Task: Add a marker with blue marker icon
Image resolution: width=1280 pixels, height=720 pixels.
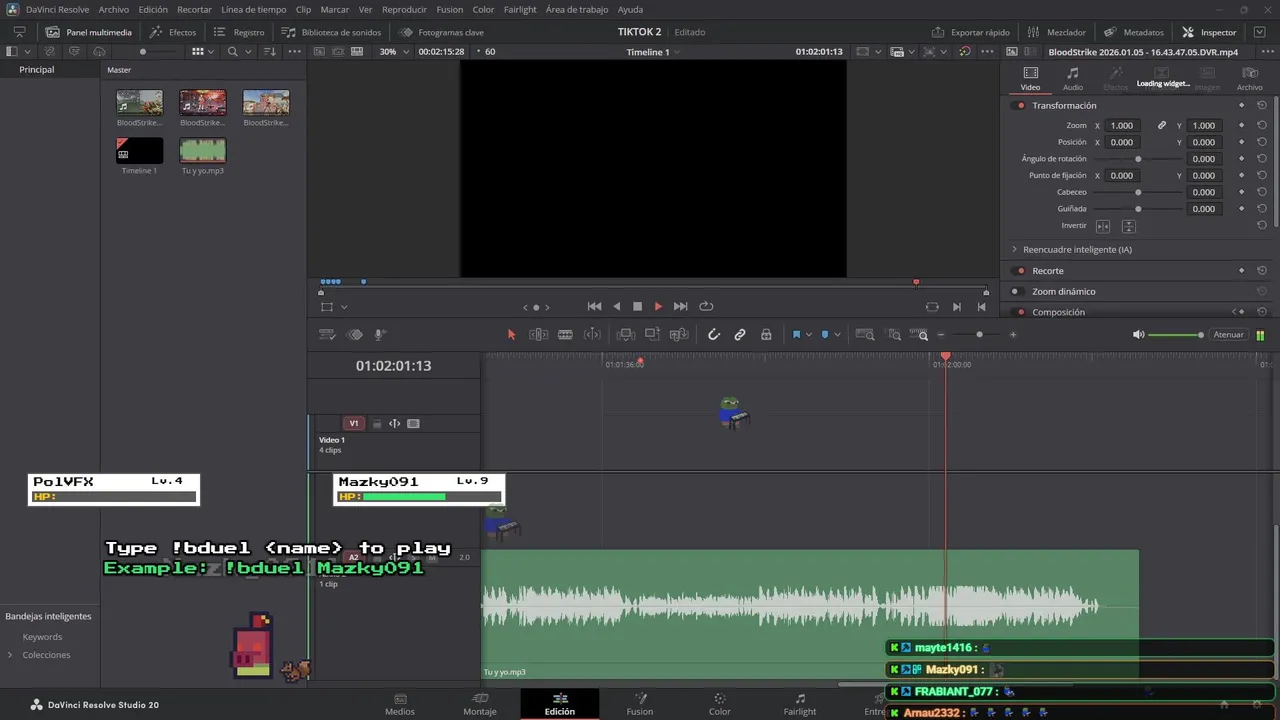Action: (x=824, y=335)
